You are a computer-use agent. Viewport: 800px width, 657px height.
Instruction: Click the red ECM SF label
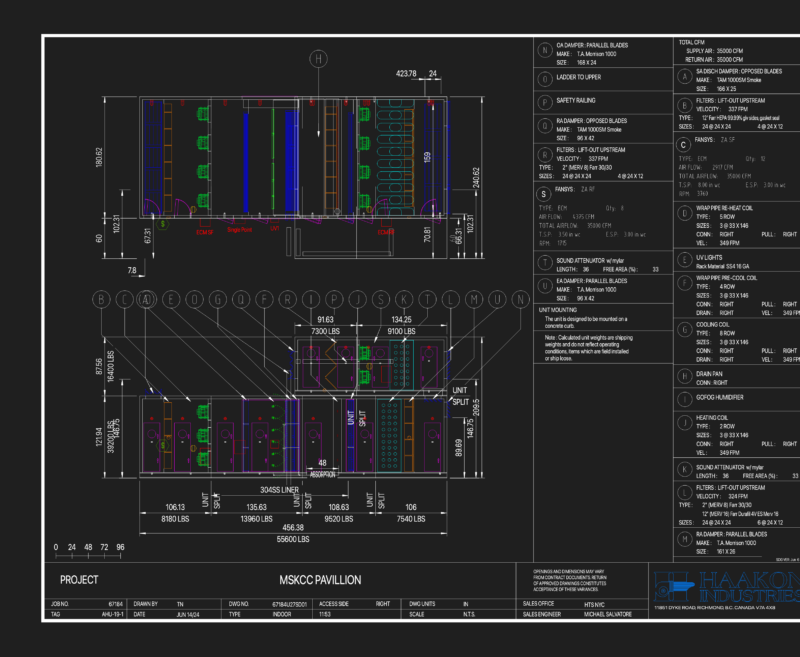(205, 233)
